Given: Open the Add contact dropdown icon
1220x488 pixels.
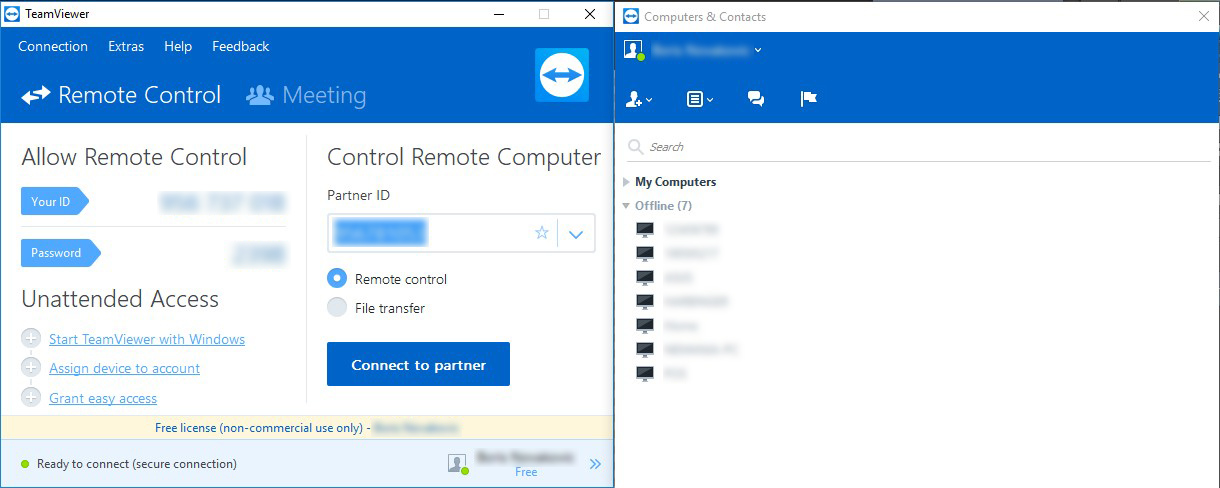Looking at the screenshot, I should pos(638,99).
